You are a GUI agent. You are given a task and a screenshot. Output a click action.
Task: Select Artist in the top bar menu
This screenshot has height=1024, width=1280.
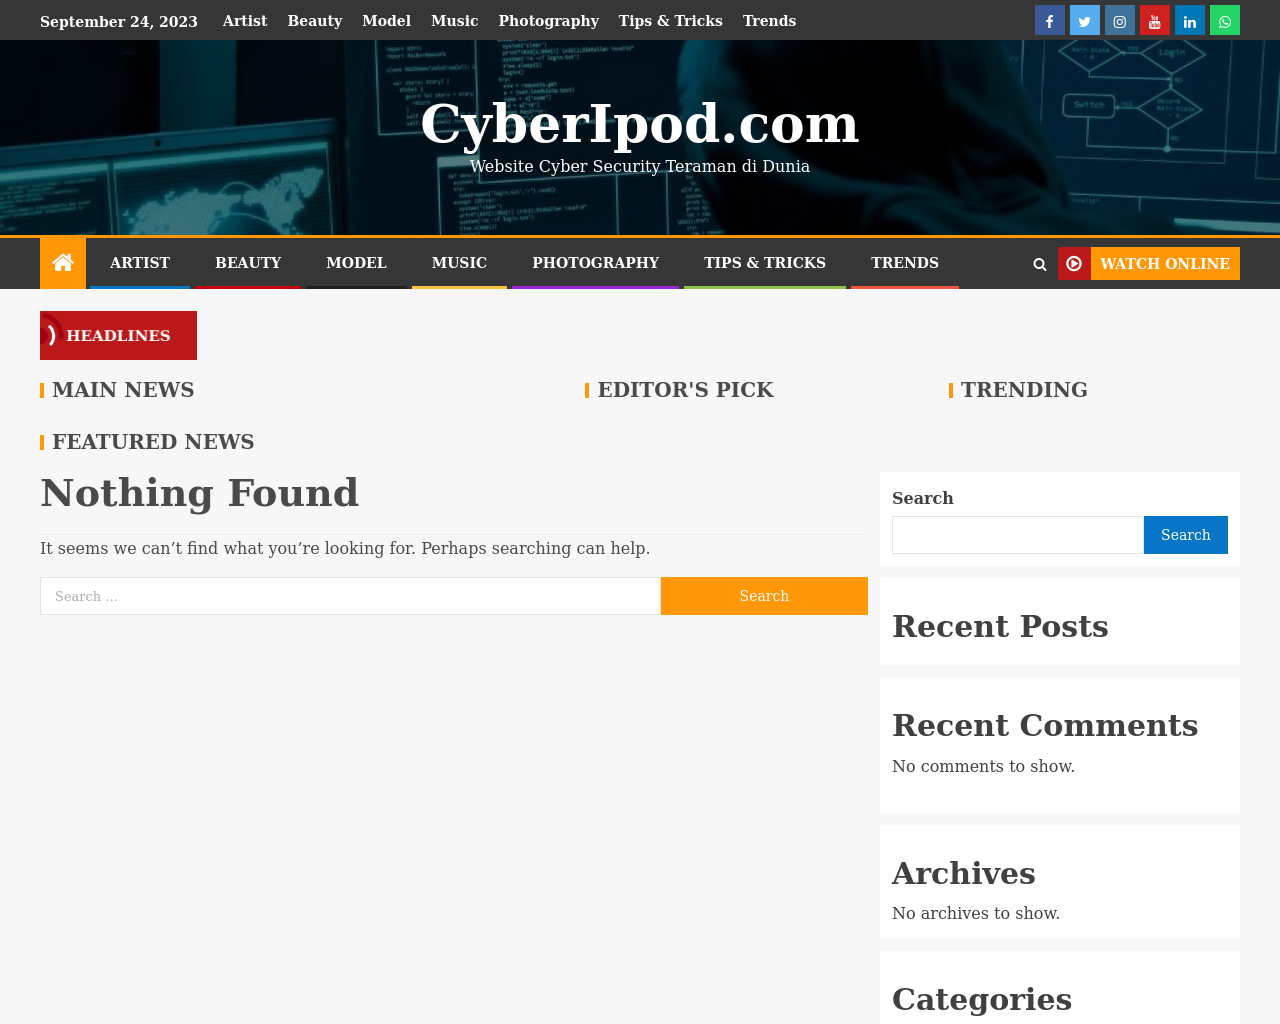[245, 21]
